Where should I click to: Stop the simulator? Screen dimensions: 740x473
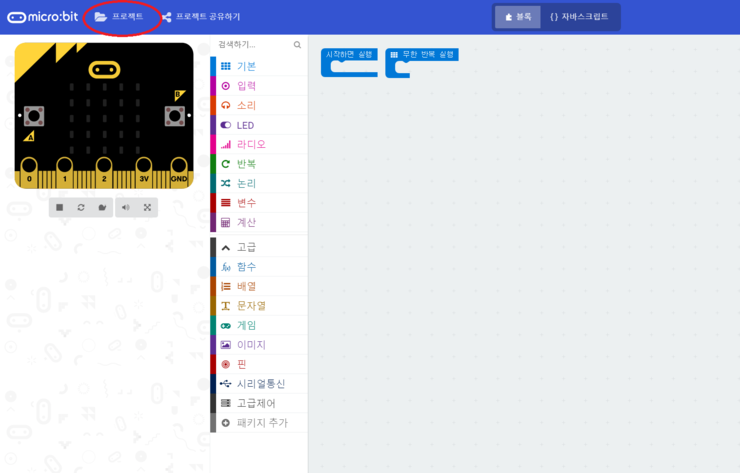click(x=59, y=207)
